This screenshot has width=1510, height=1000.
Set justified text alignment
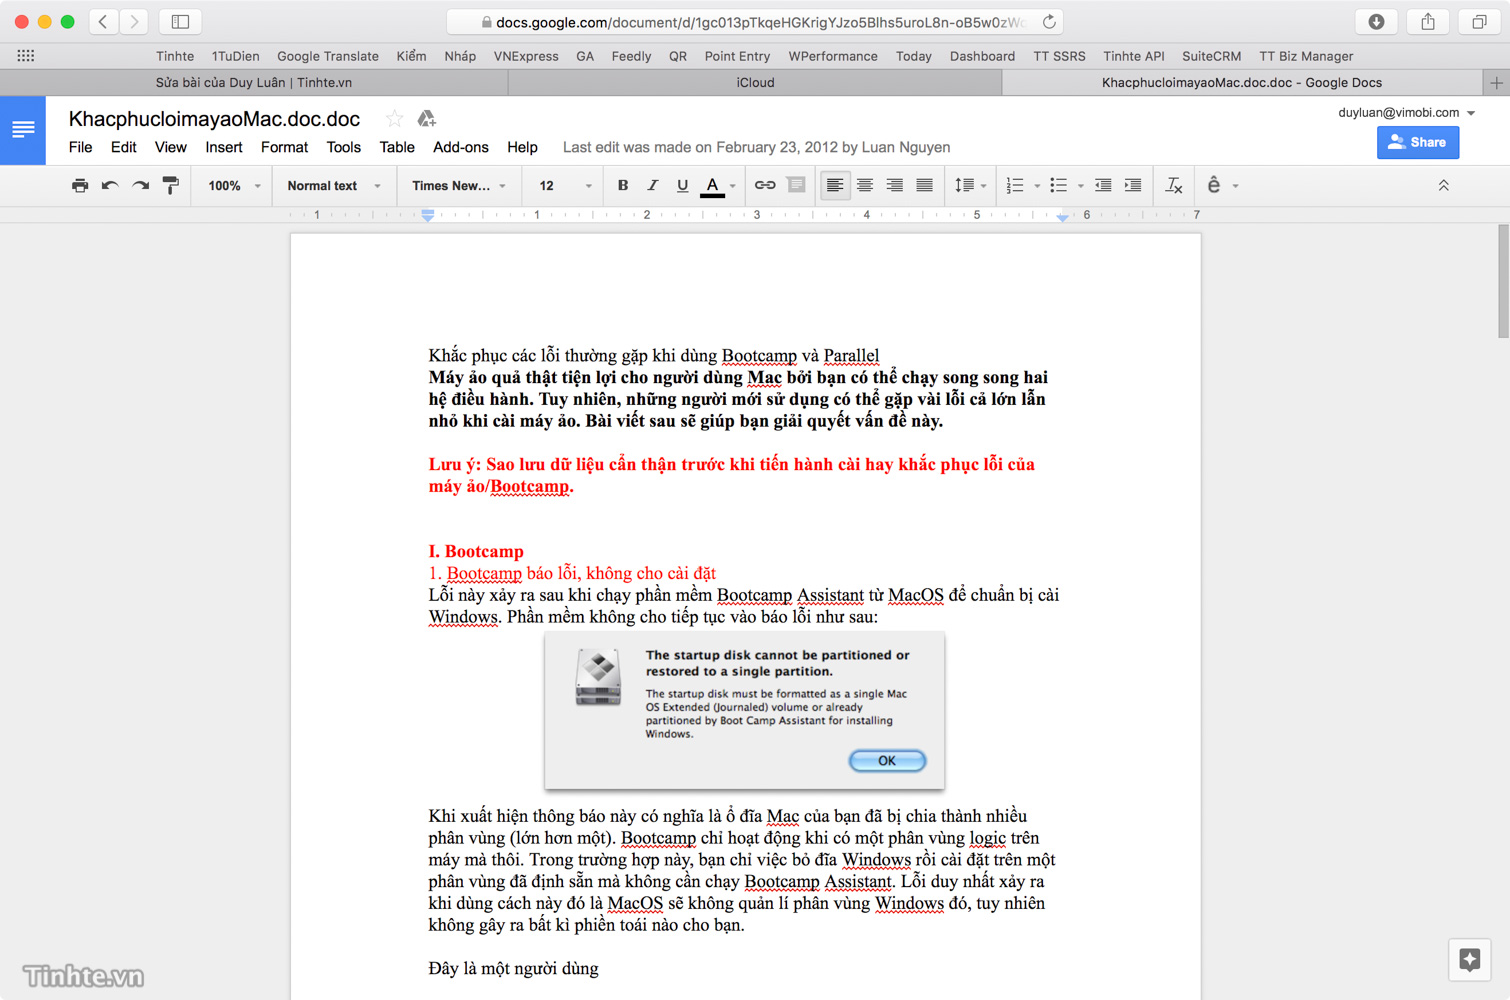tap(925, 185)
